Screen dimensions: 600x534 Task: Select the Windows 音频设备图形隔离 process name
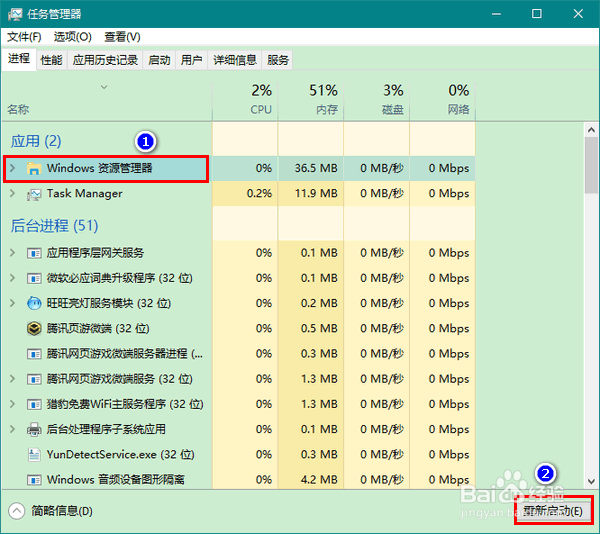pyautogui.click(x=116, y=480)
